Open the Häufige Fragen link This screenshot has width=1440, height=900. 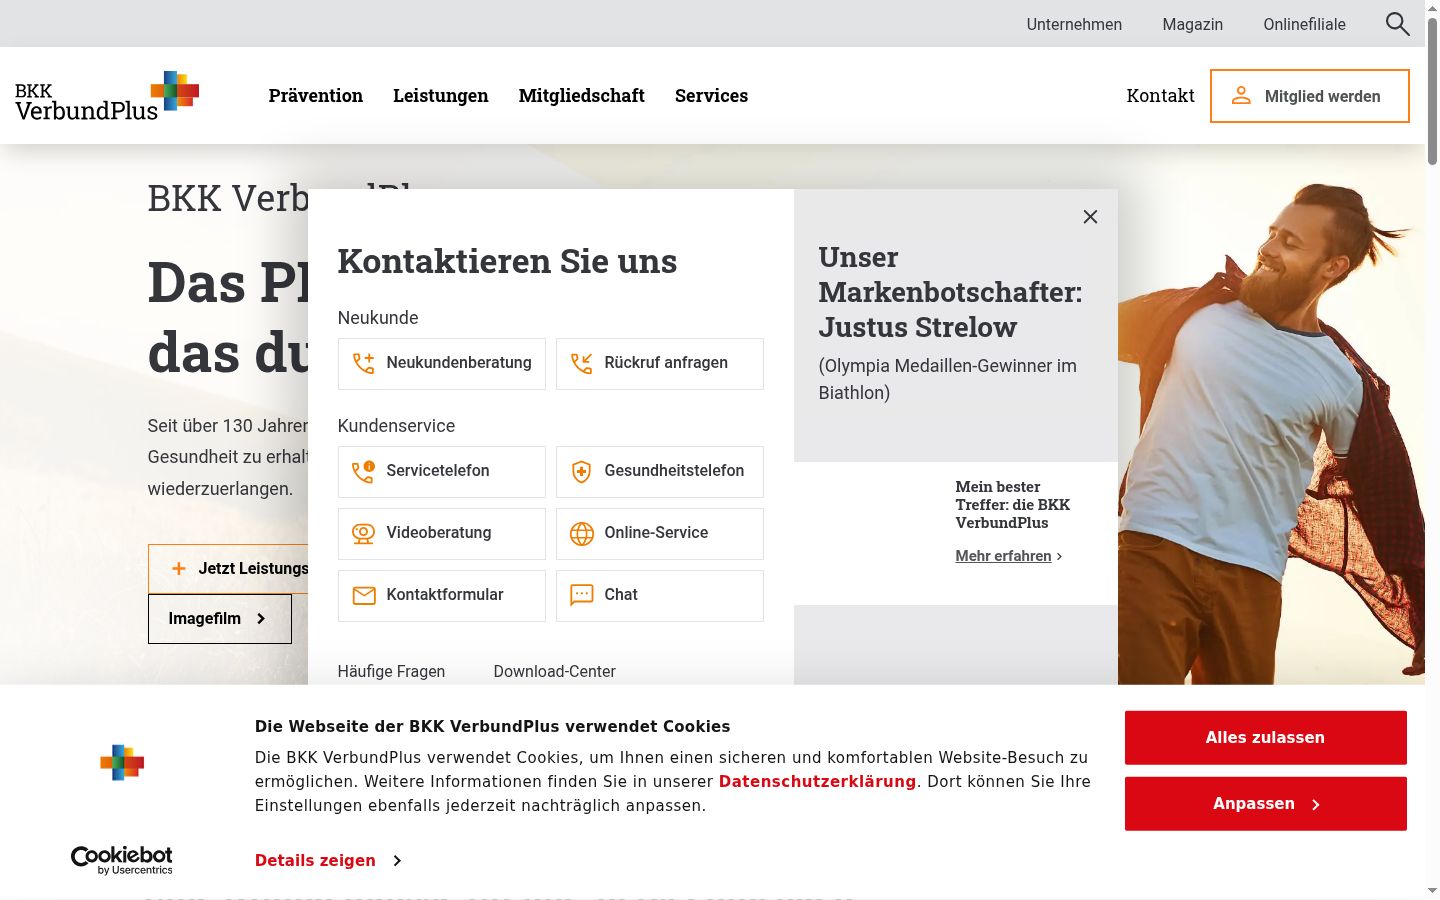[x=391, y=672]
